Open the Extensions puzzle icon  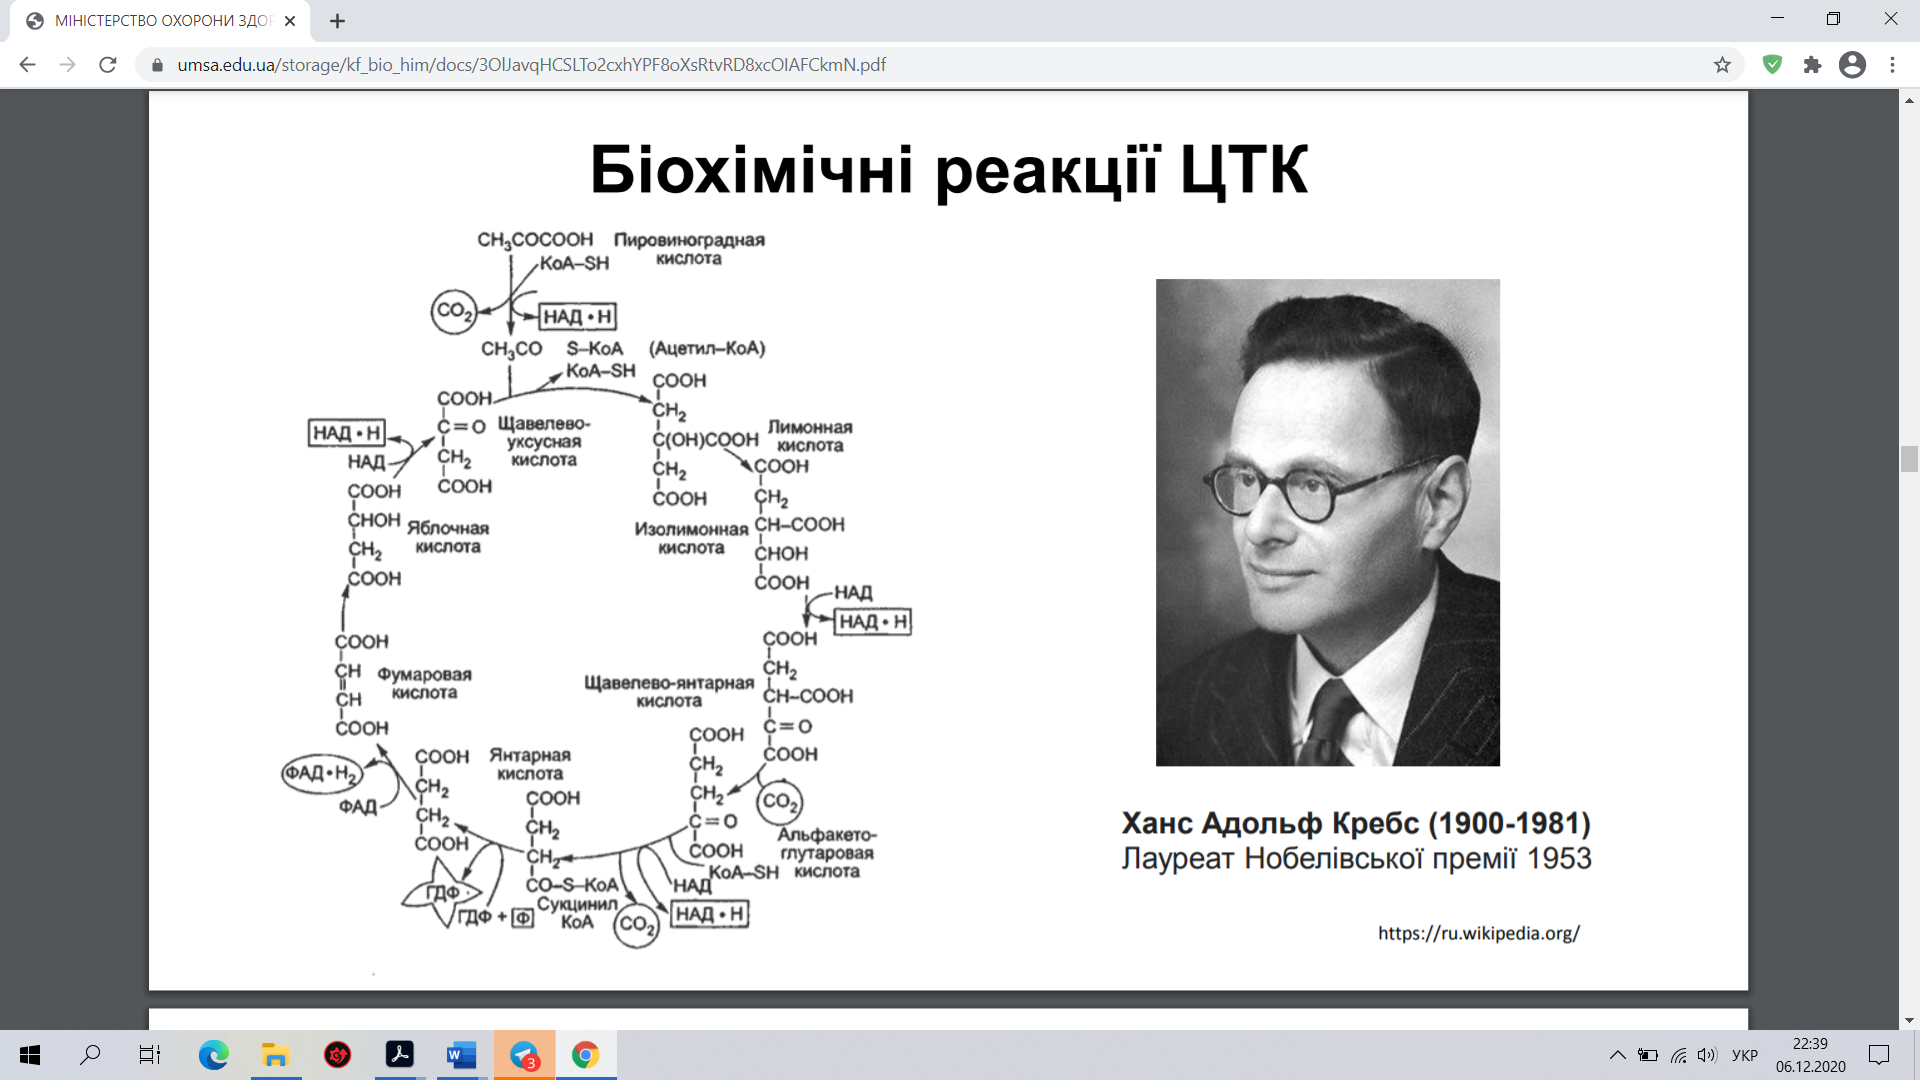[x=1812, y=65]
